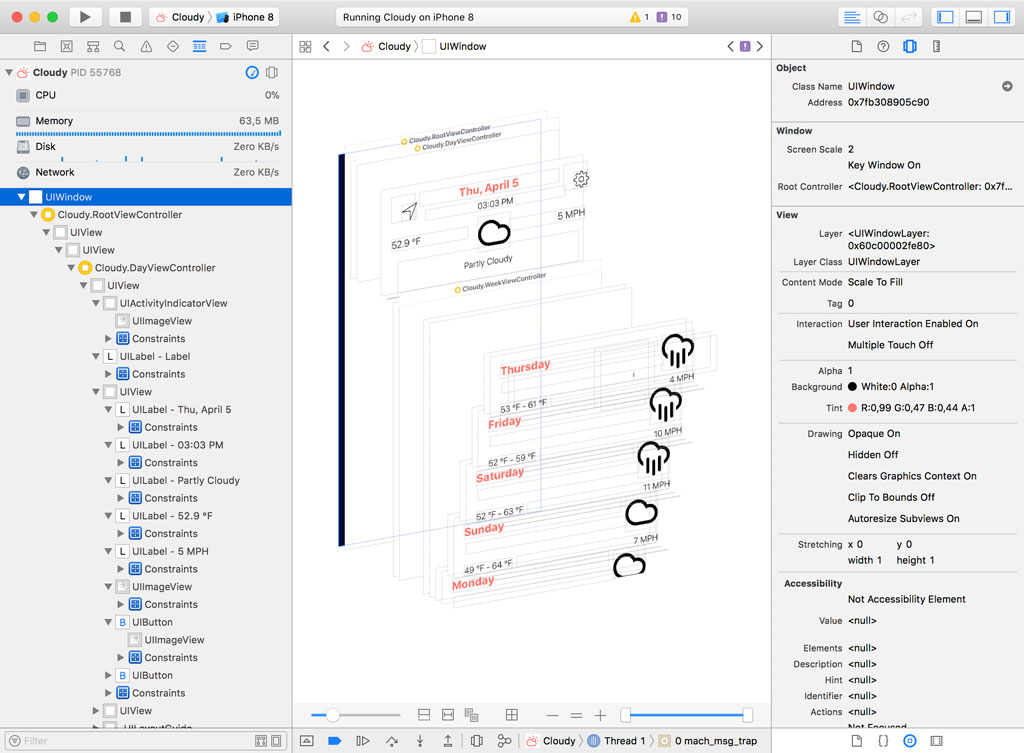Open the Size inspector ruler icon

tap(936, 46)
